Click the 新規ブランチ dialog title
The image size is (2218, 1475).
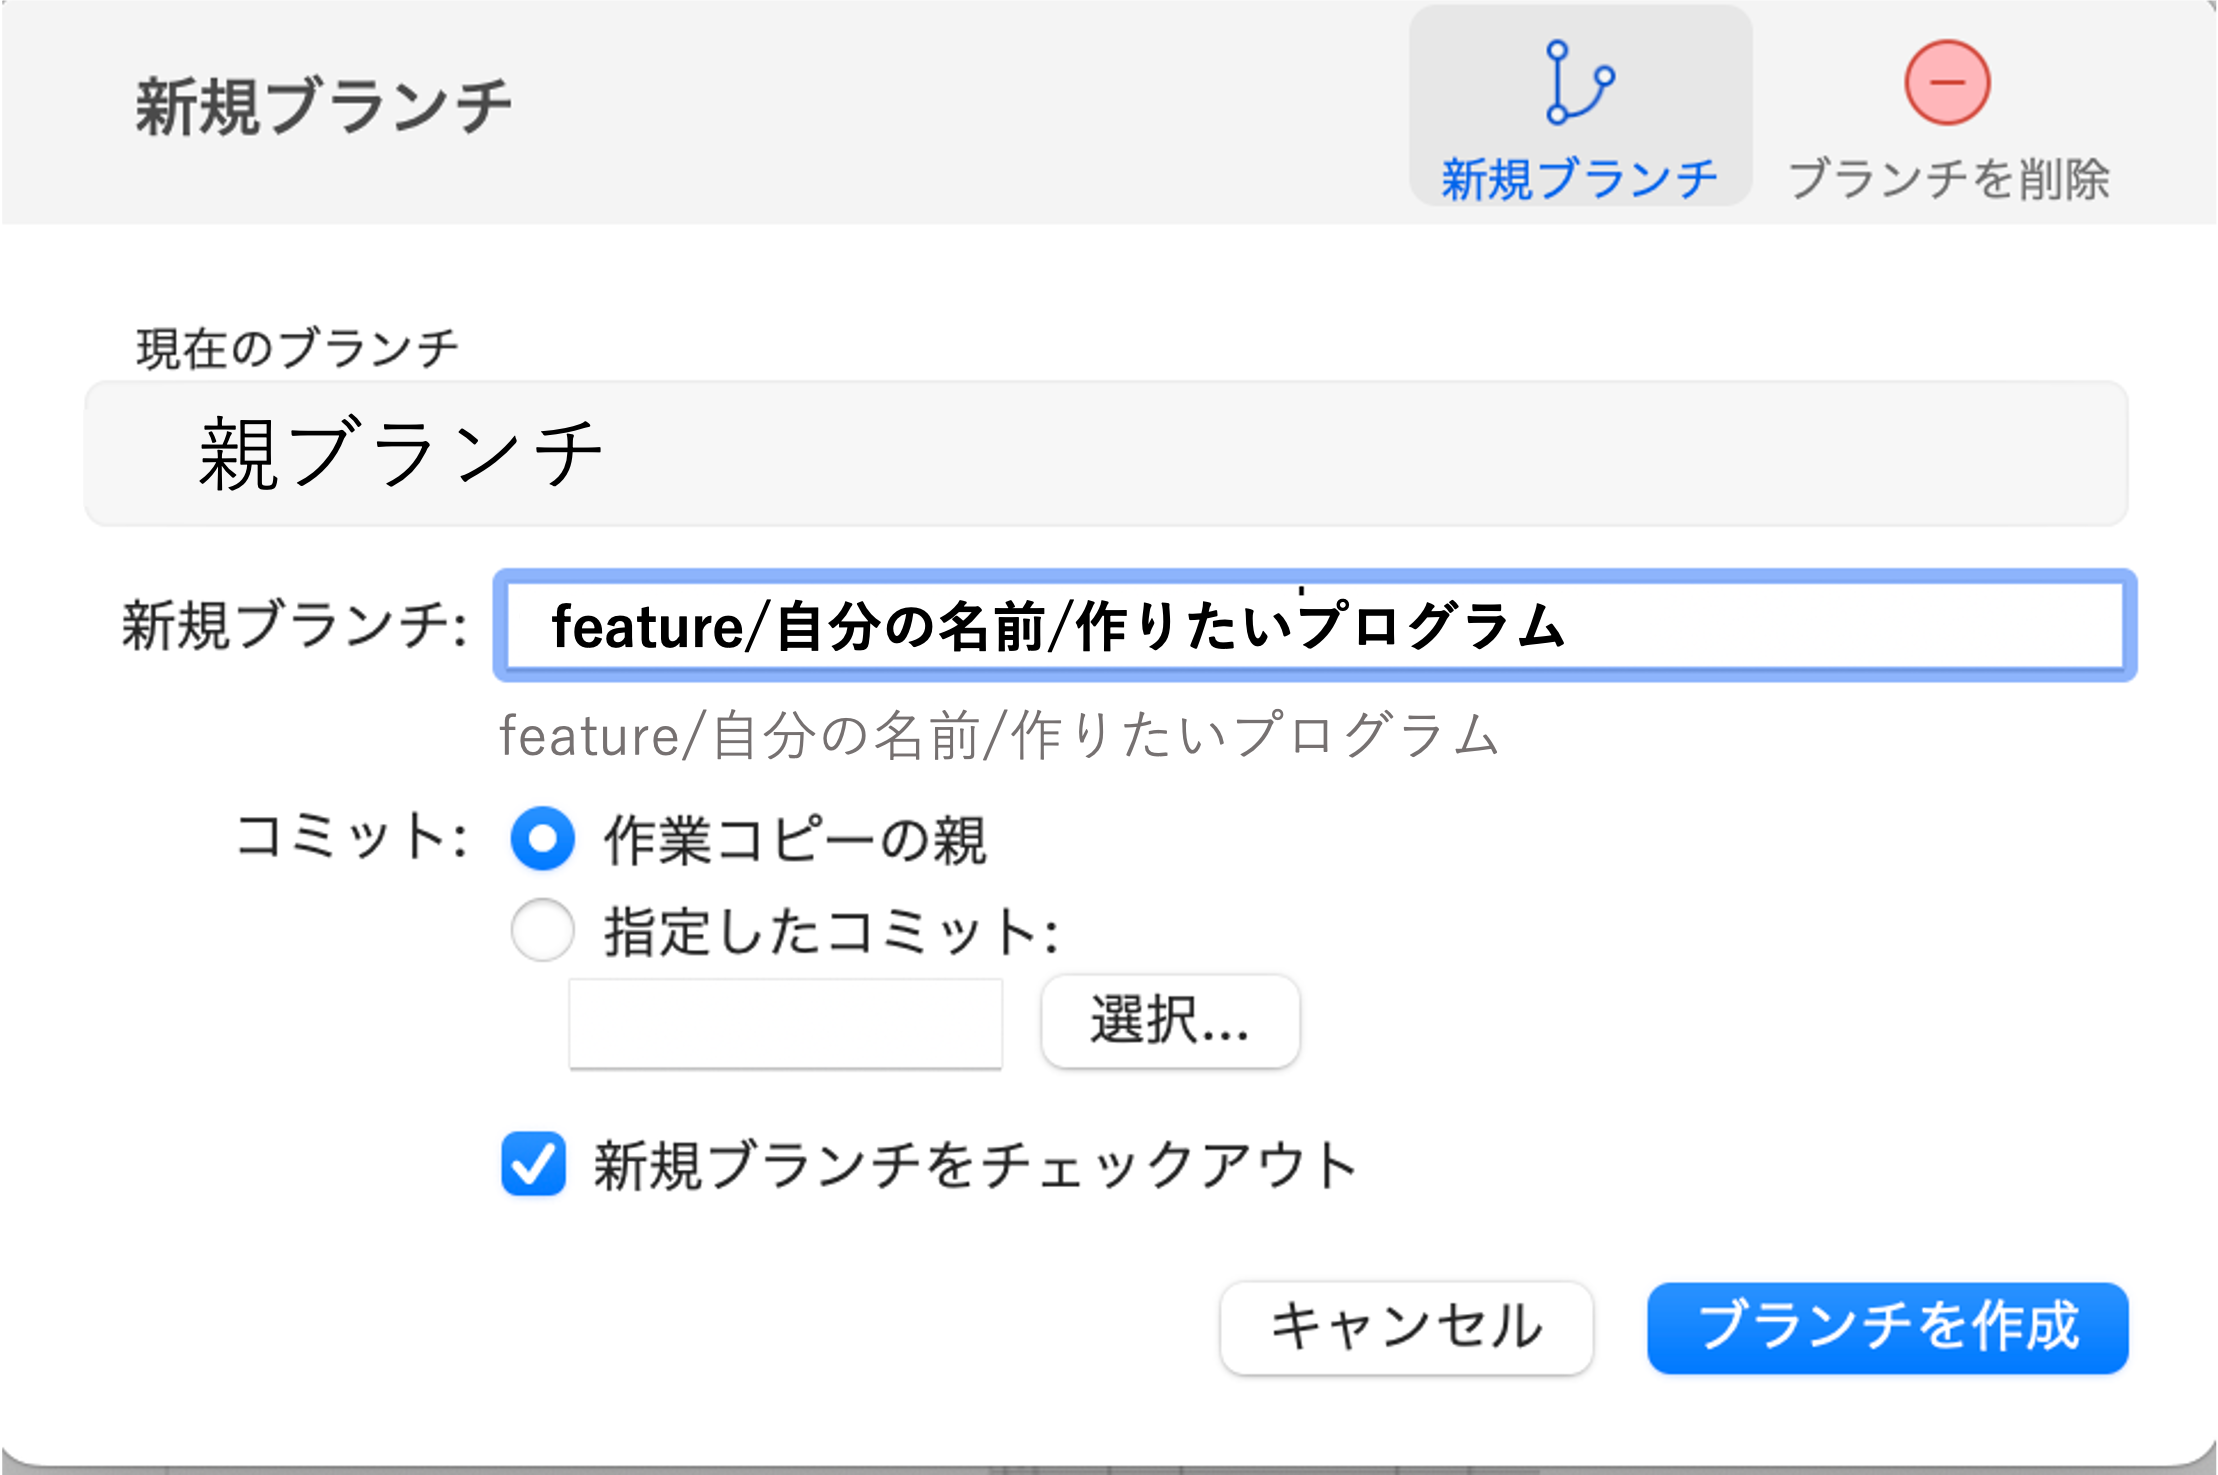pos(323,106)
